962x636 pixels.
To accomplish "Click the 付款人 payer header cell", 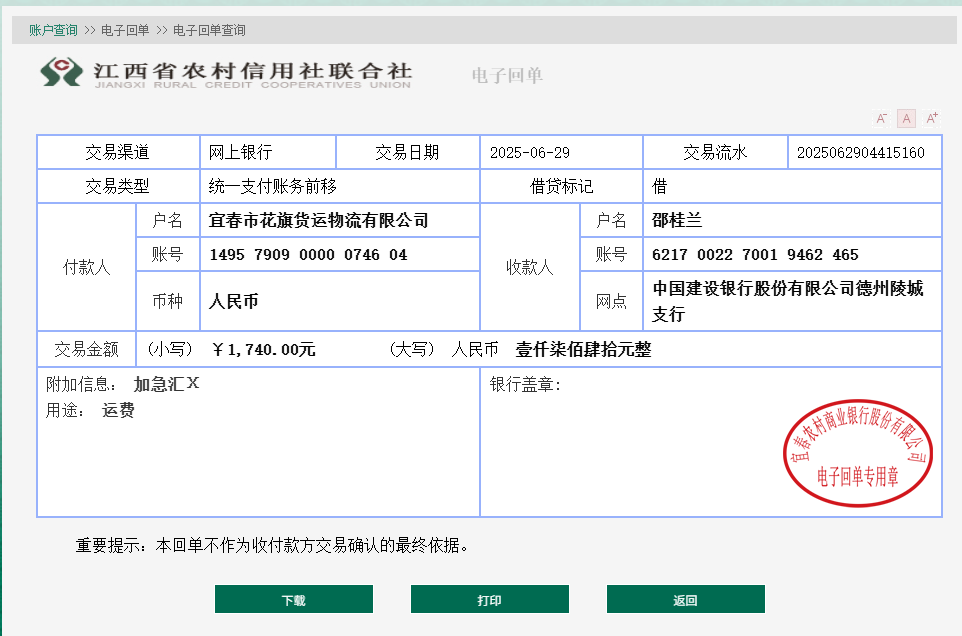I will point(87,267).
